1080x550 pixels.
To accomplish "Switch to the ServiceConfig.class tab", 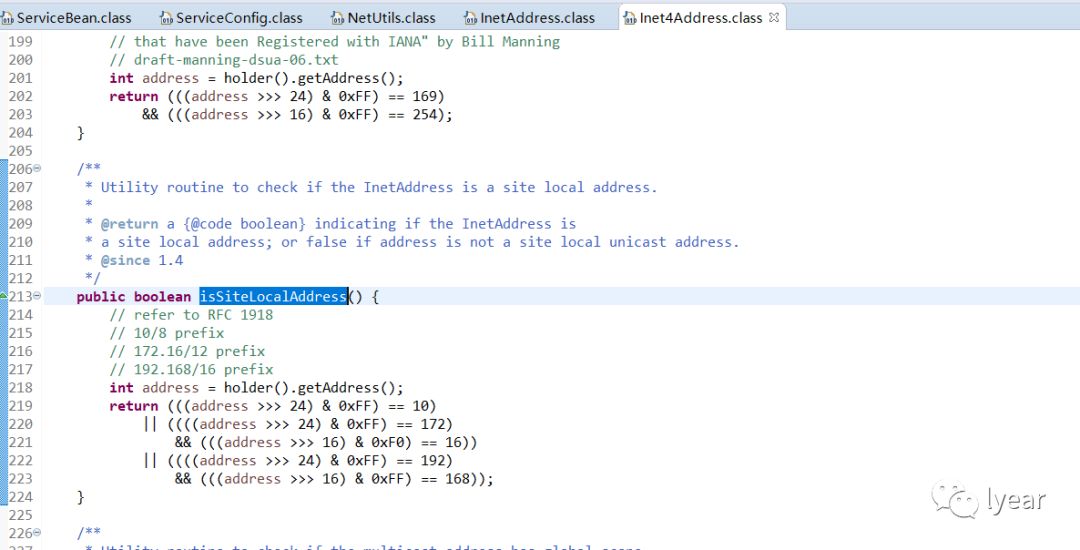I will pos(231,18).
